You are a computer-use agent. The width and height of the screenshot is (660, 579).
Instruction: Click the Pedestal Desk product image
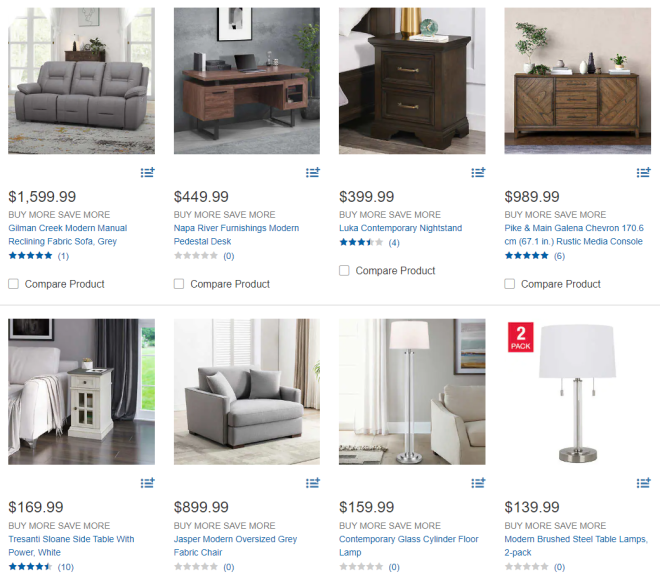pyautogui.click(x=247, y=81)
